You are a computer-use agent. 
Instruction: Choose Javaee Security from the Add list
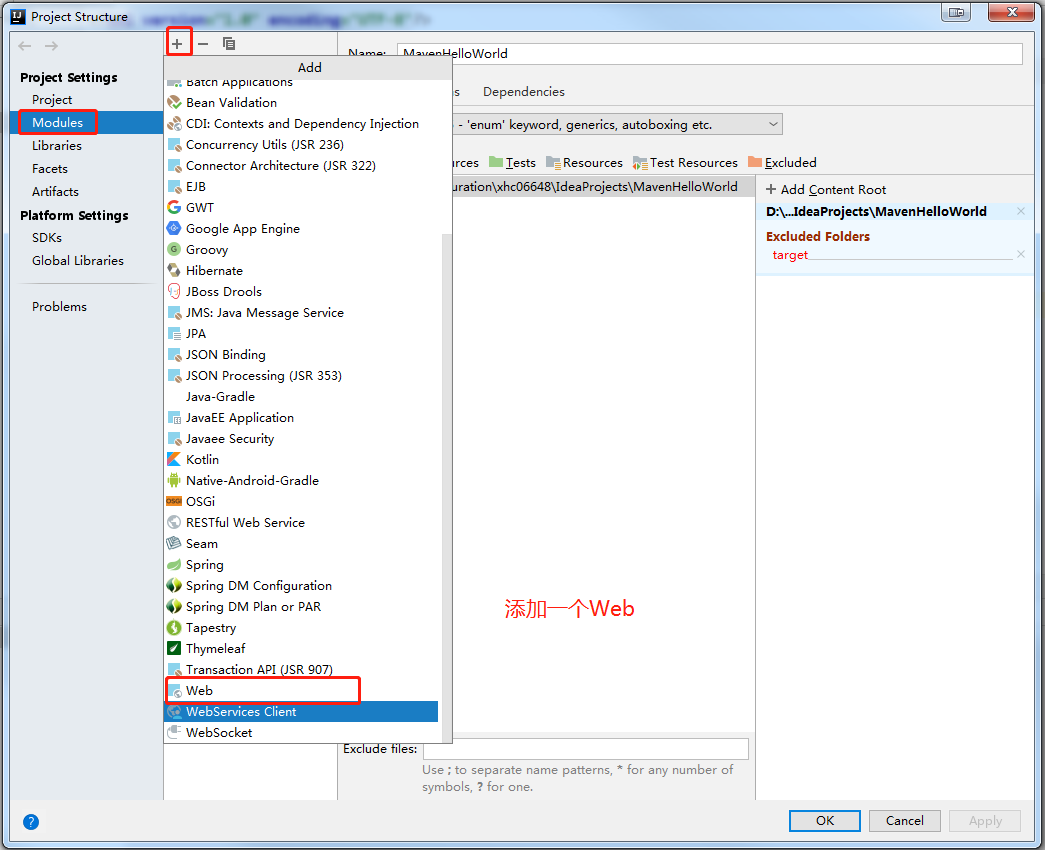(x=301, y=439)
